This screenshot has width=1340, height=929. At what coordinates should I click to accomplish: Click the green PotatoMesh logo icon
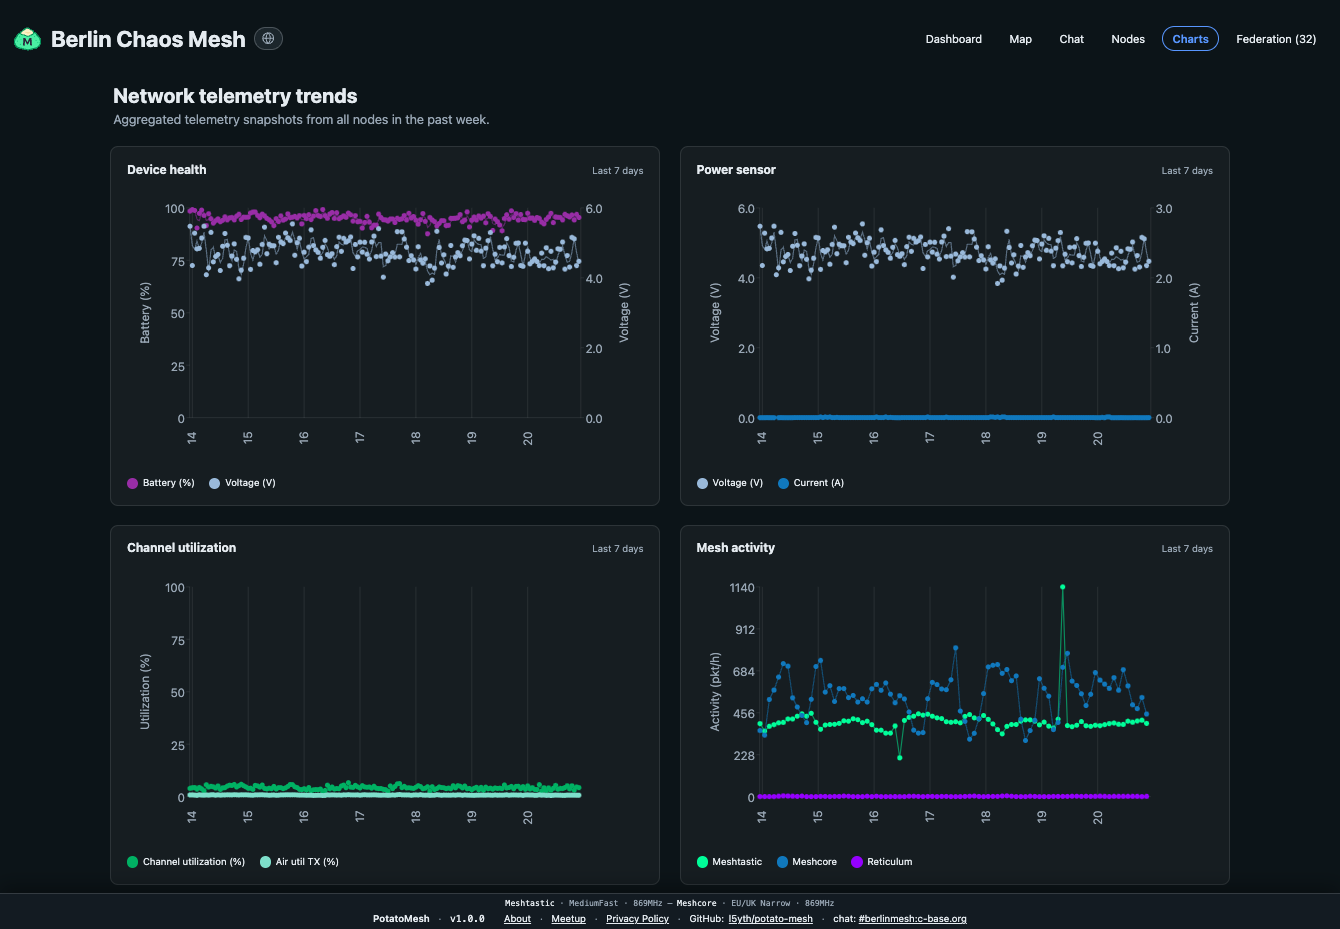[x=27, y=39]
